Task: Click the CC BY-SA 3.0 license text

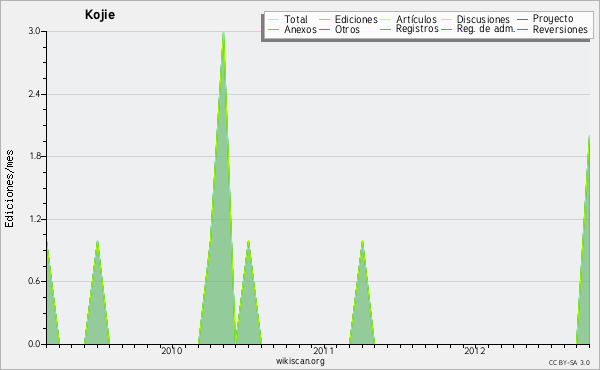Action: (x=569, y=363)
